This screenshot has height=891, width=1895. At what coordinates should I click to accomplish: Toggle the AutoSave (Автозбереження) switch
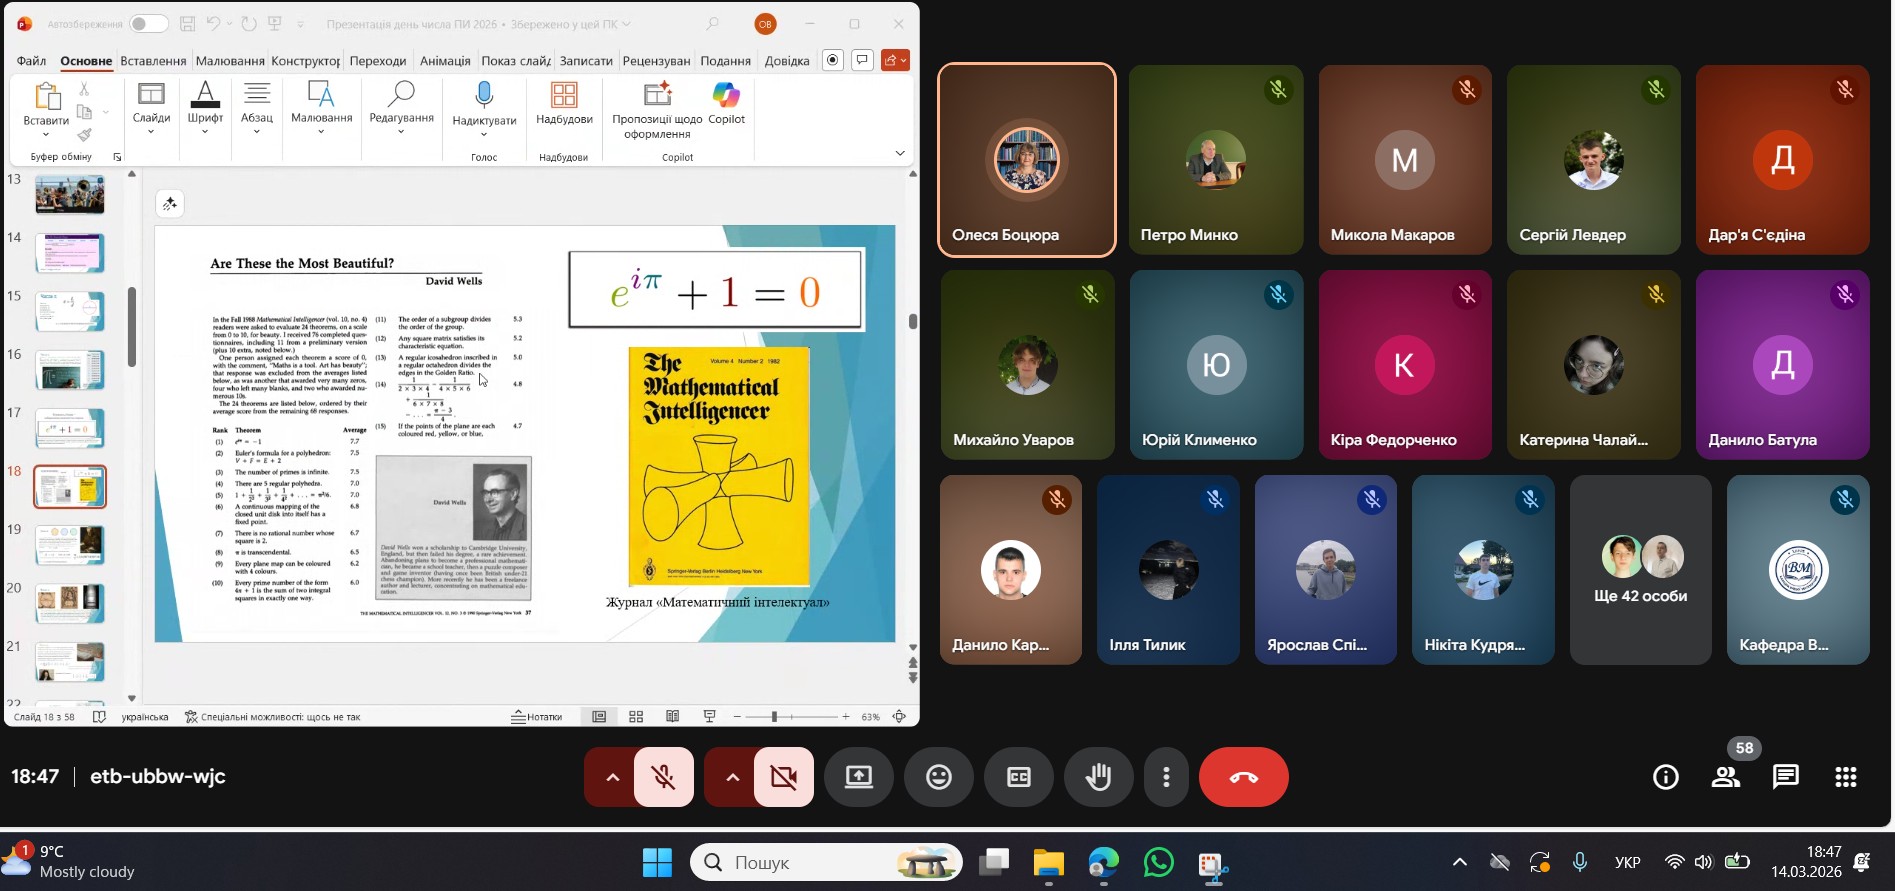tap(148, 24)
